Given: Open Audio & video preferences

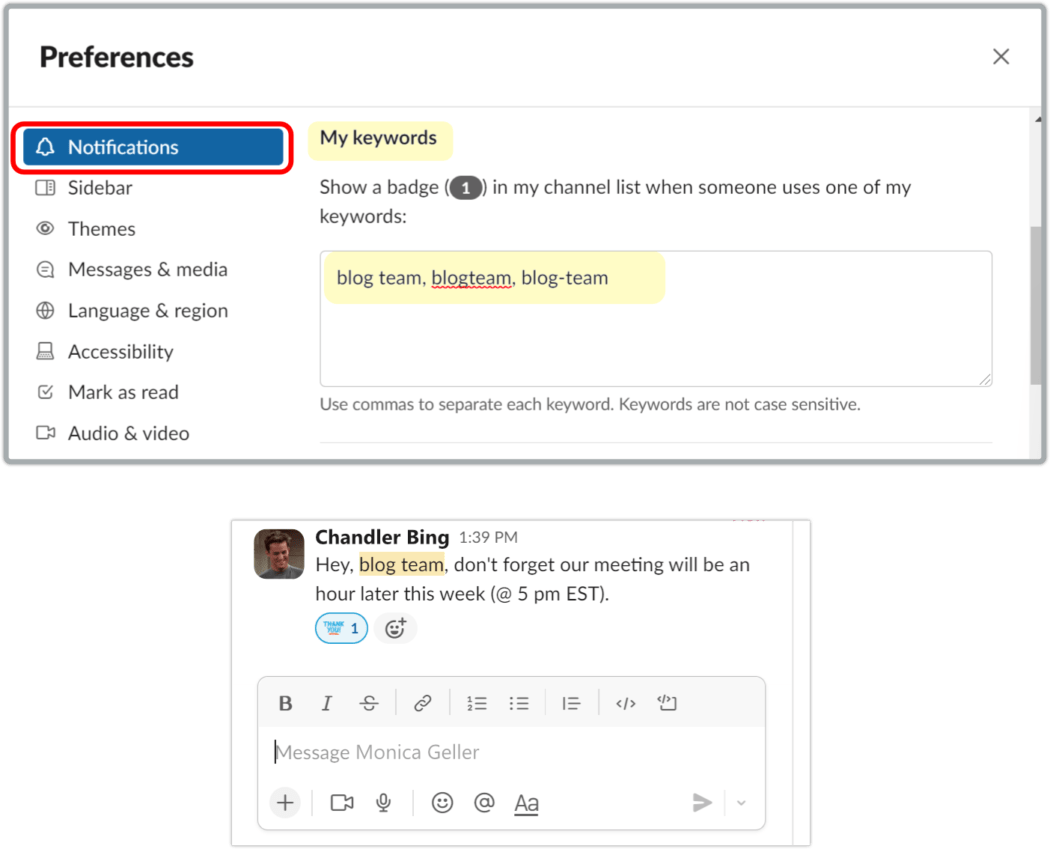Looking at the screenshot, I should tap(129, 433).
